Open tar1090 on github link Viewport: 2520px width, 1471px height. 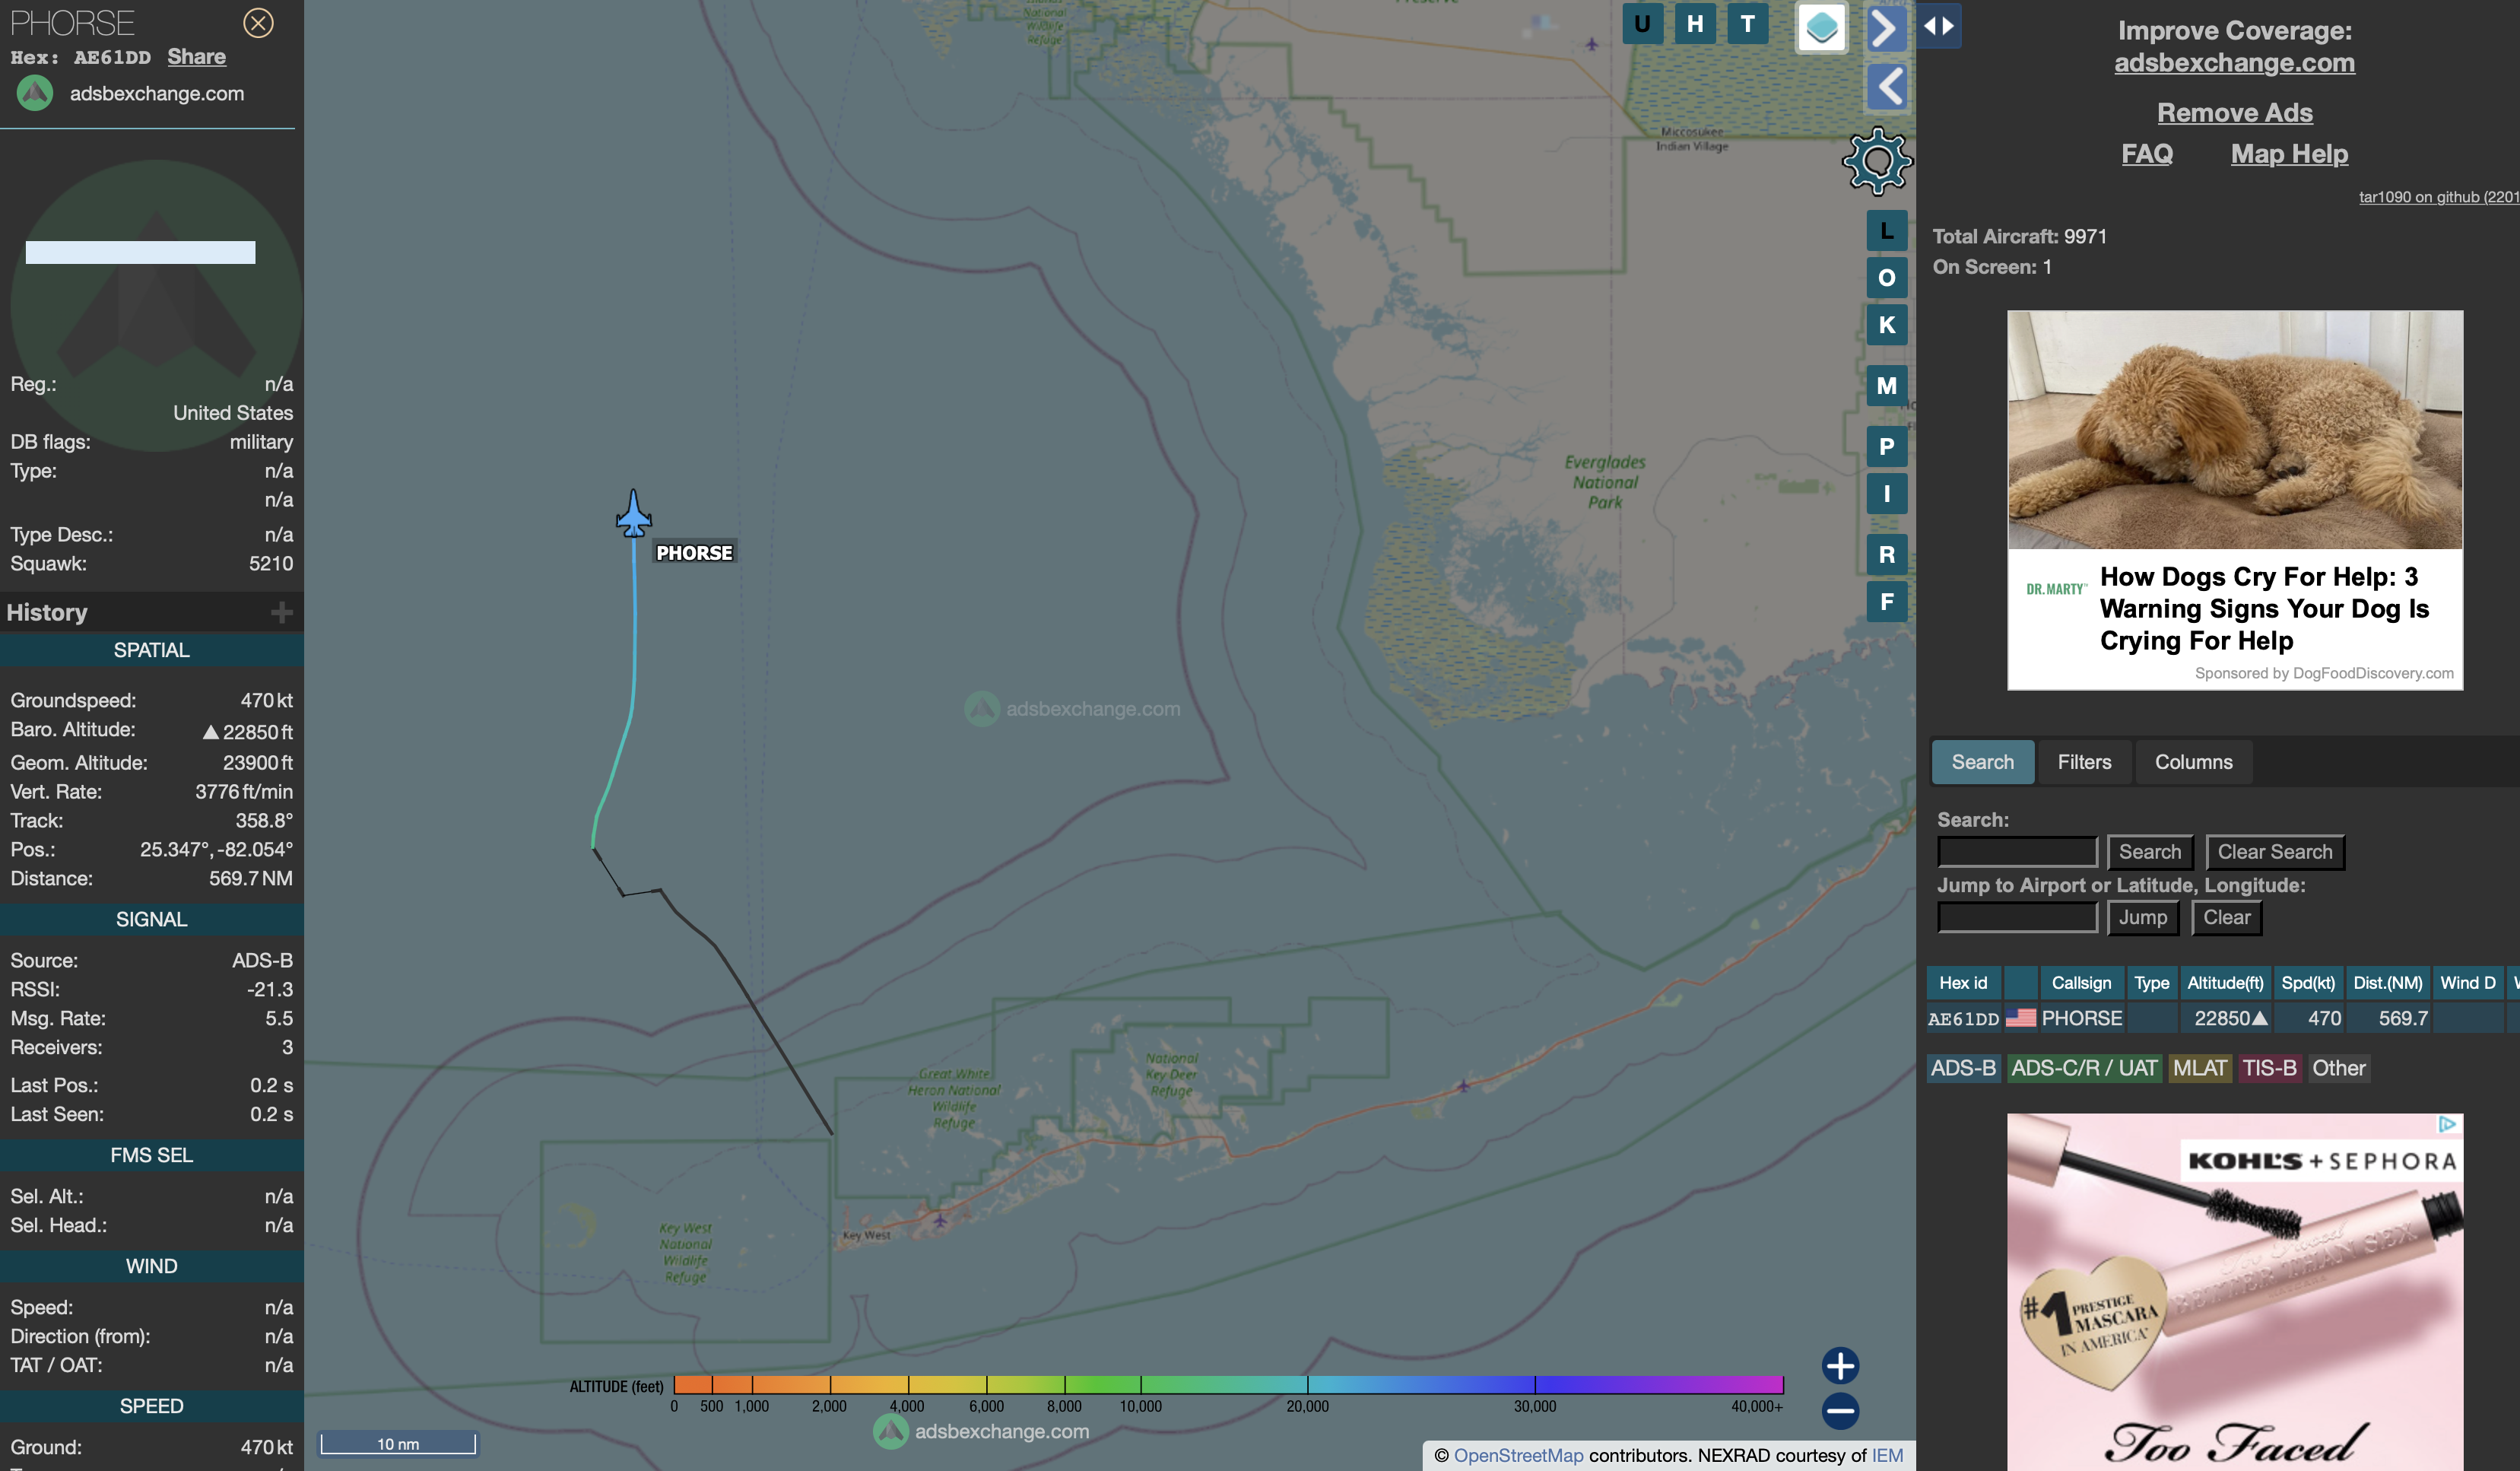pyautogui.click(x=2439, y=197)
